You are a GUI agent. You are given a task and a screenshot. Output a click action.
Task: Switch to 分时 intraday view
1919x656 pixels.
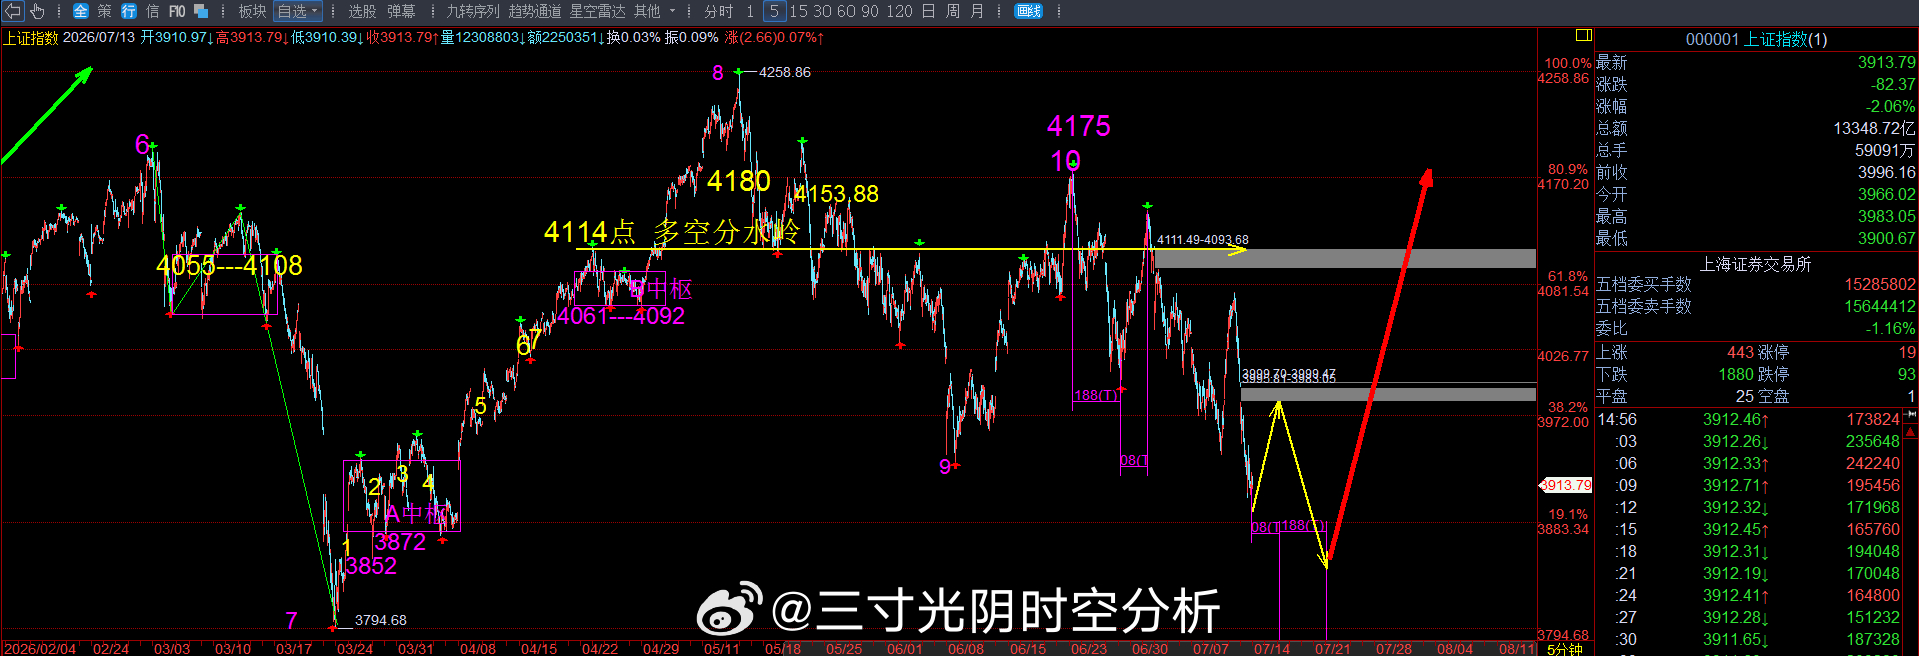pyautogui.click(x=719, y=11)
